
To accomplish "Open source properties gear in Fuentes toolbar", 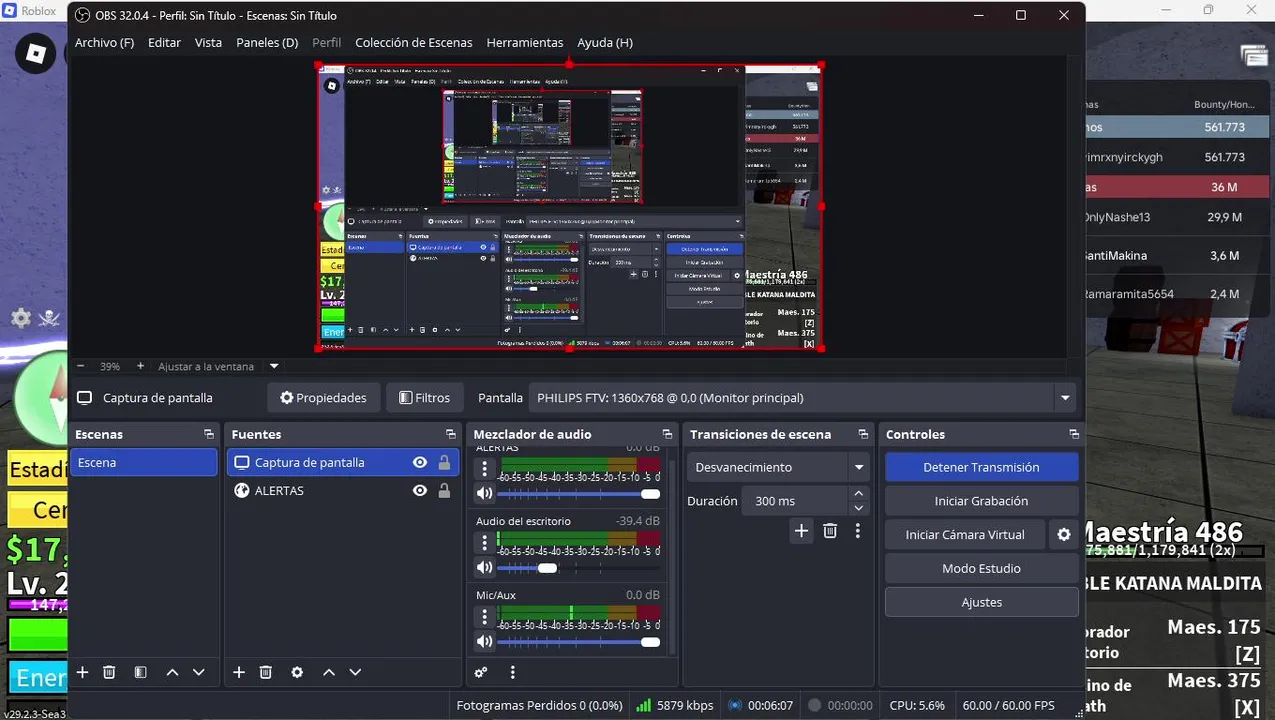I will [297, 673].
